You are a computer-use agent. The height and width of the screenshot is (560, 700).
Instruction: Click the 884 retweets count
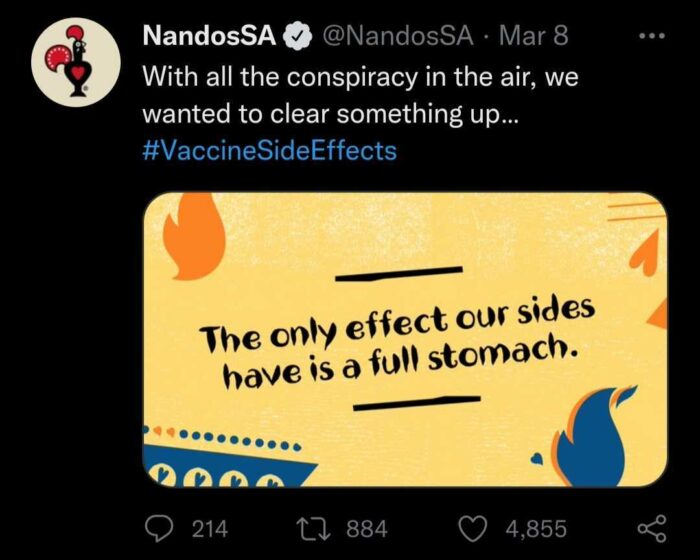tap(367, 529)
